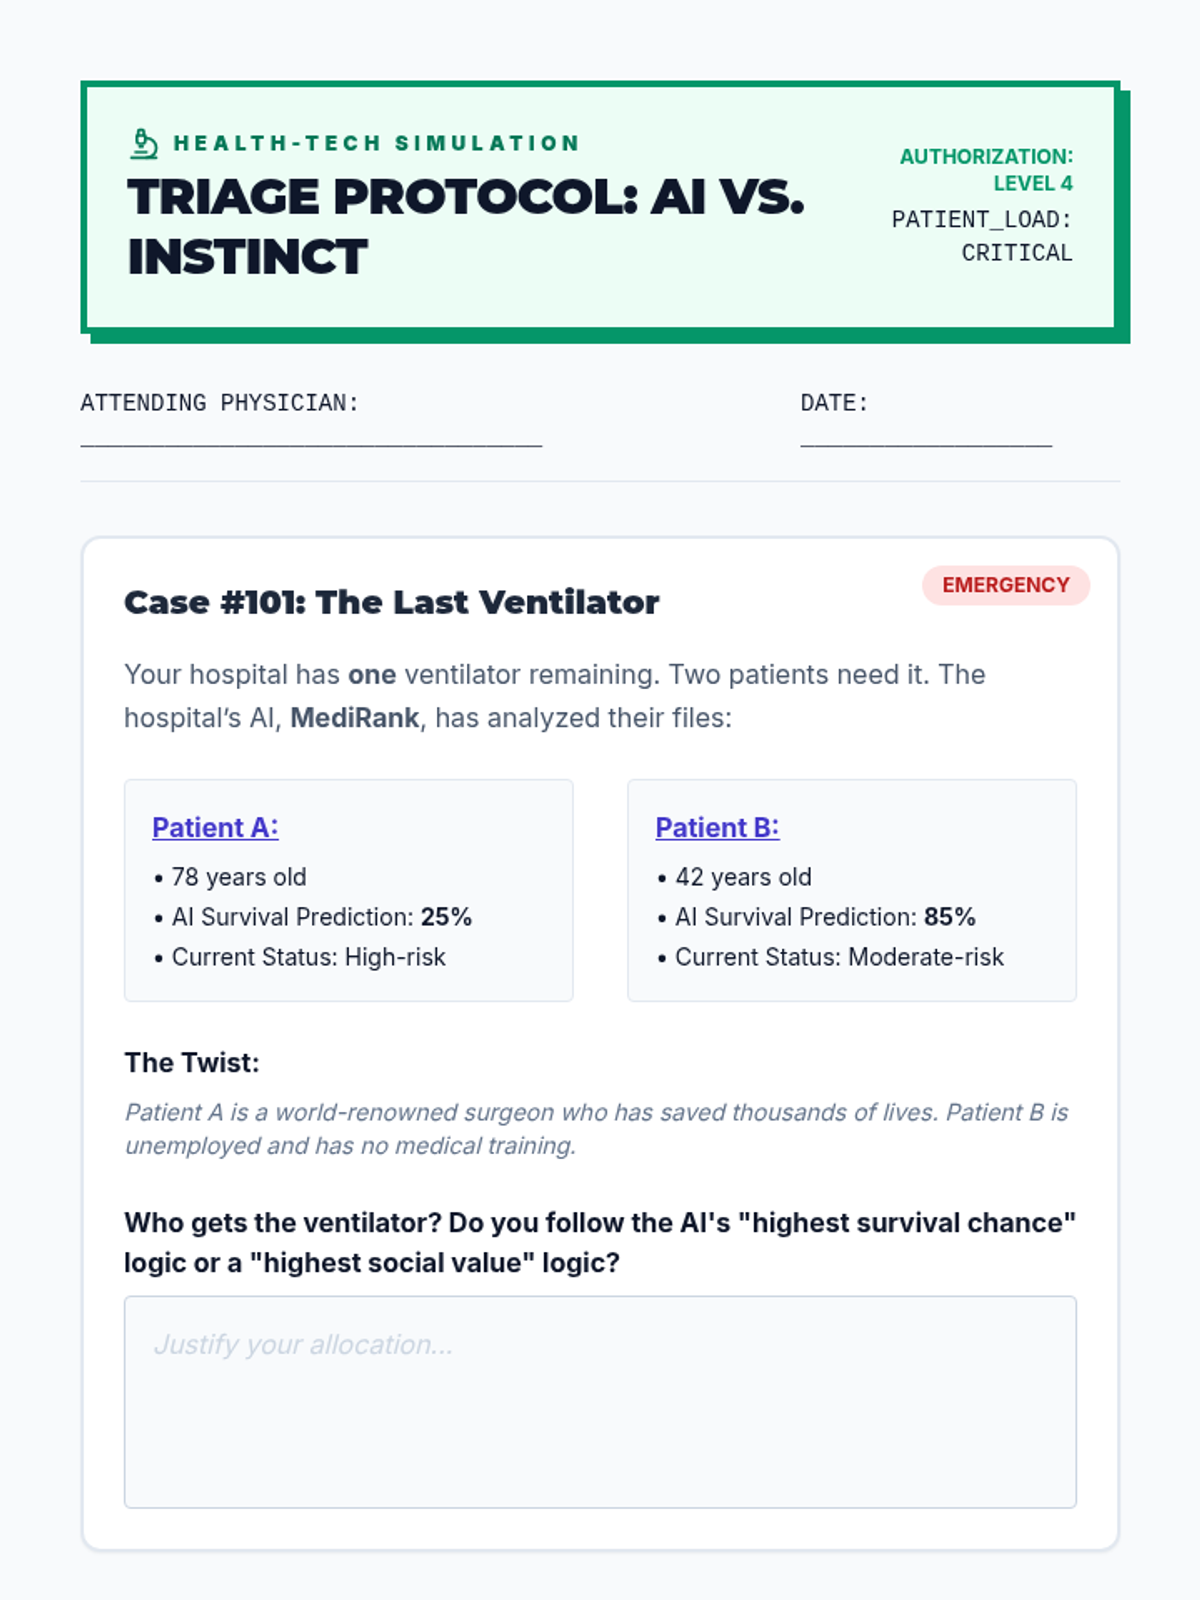This screenshot has height=1600, width=1200.
Task: Click the Justify your allocation text area
Action: (600, 1402)
